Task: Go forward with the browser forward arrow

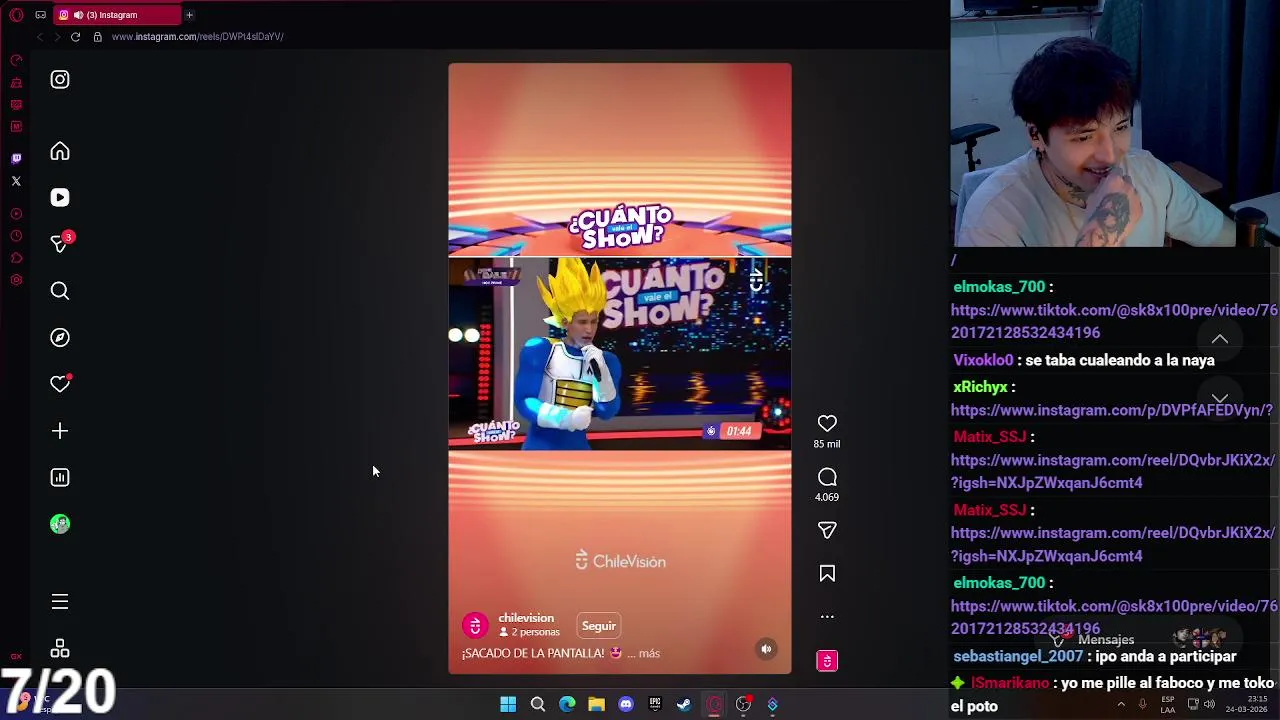Action: pyautogui.click(x=57, y=37)
